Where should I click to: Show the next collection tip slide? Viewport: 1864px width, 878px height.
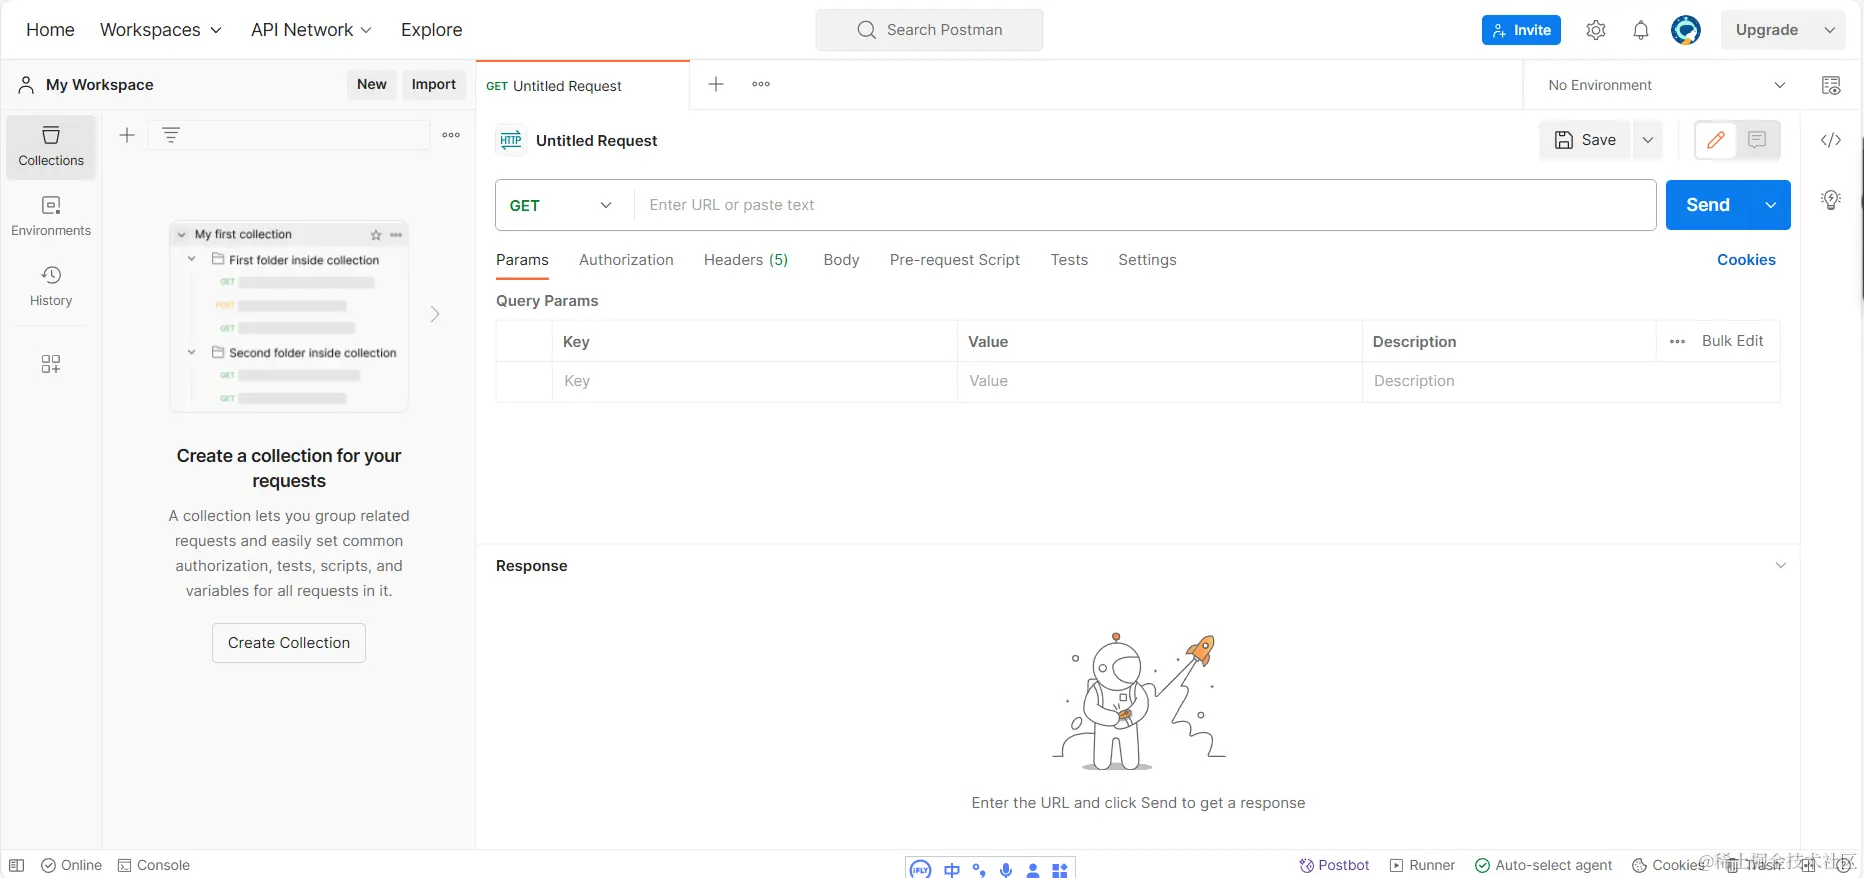tap(435, 314)
